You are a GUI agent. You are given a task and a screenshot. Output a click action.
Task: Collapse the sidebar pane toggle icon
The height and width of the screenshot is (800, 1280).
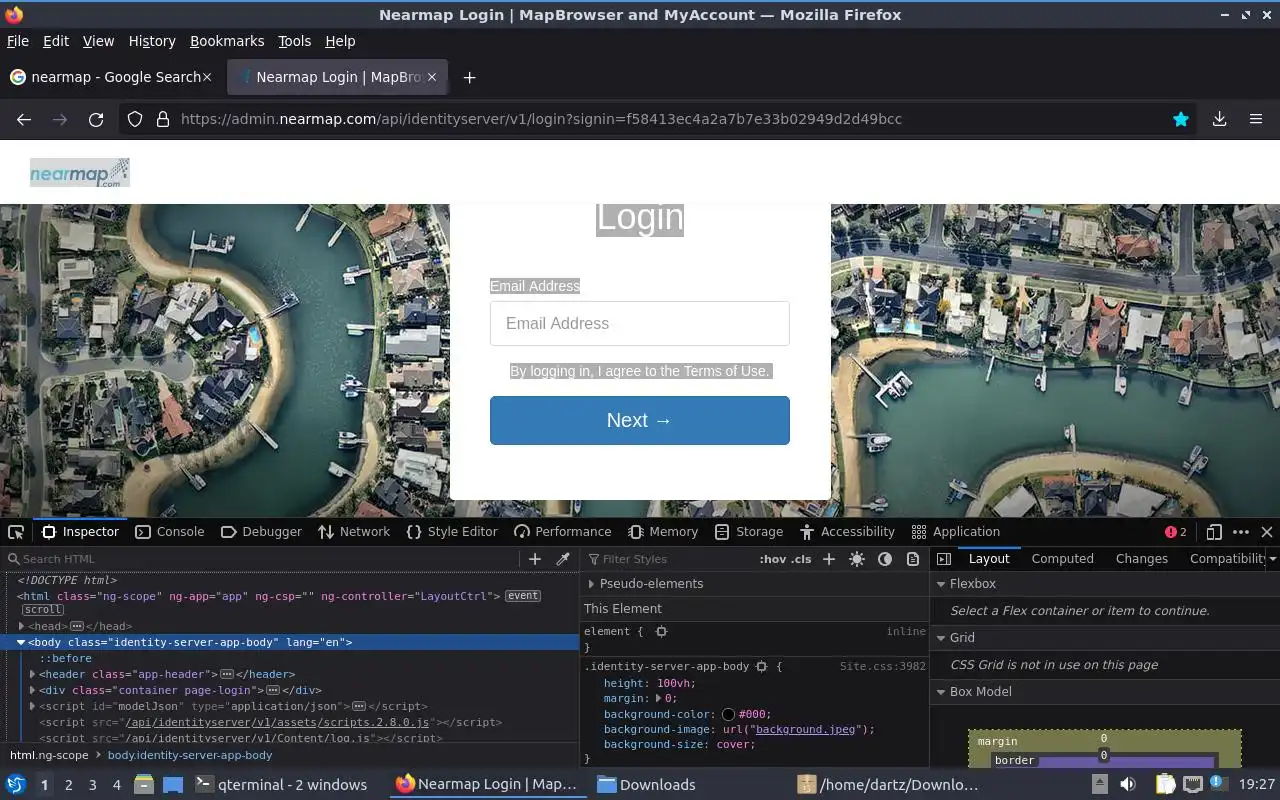point(944,559)
